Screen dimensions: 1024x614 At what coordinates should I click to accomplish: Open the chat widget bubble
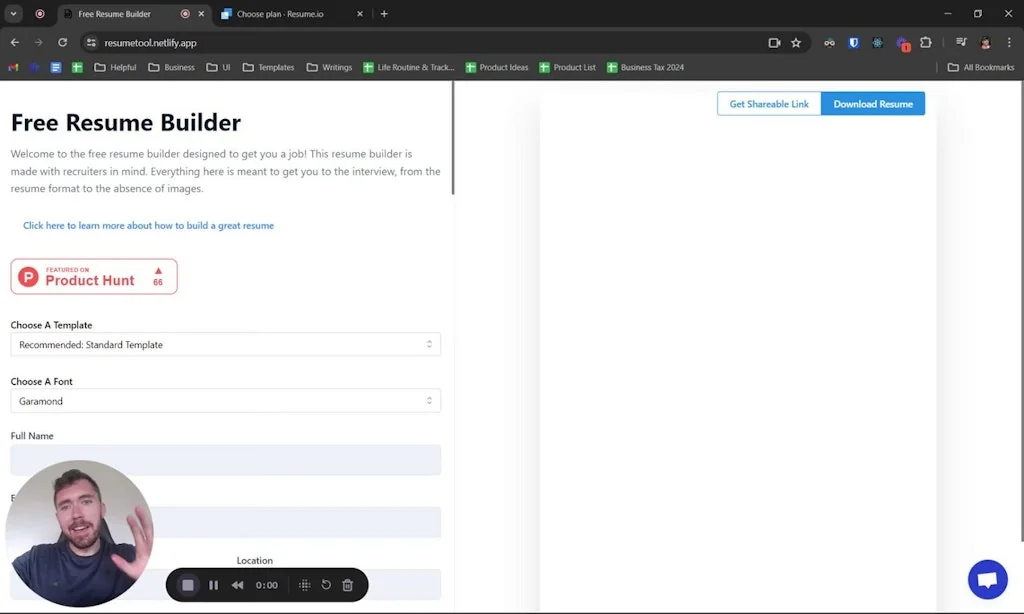coord(988,579)
